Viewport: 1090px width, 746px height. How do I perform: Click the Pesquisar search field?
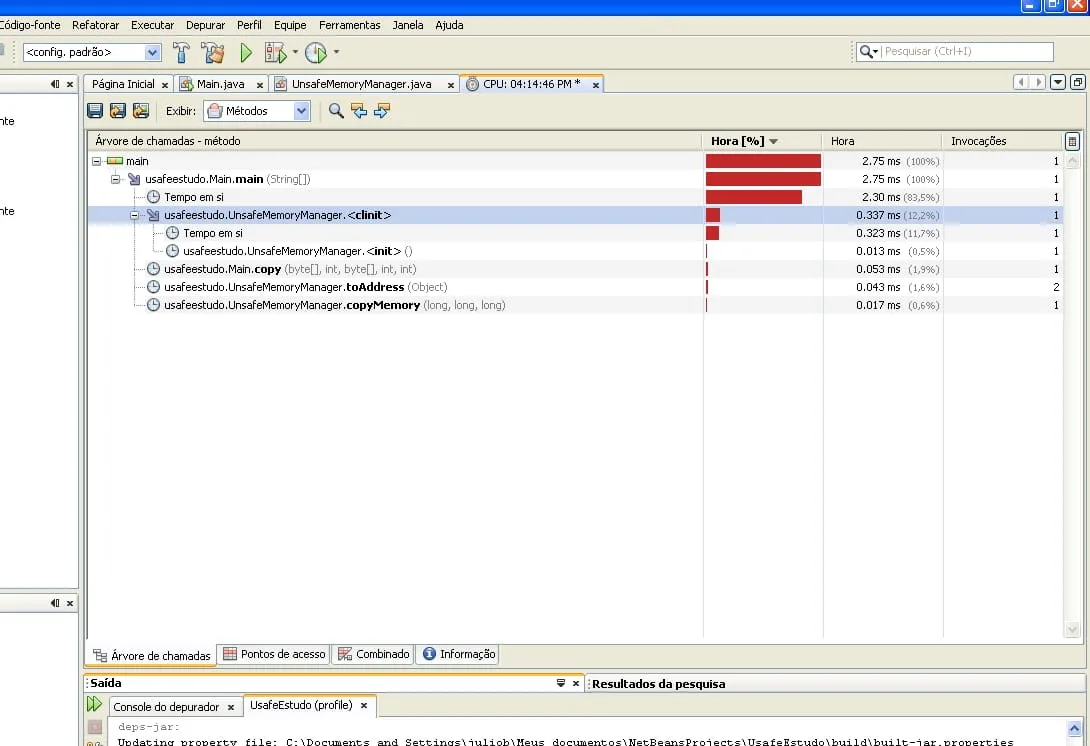[967, 51]
